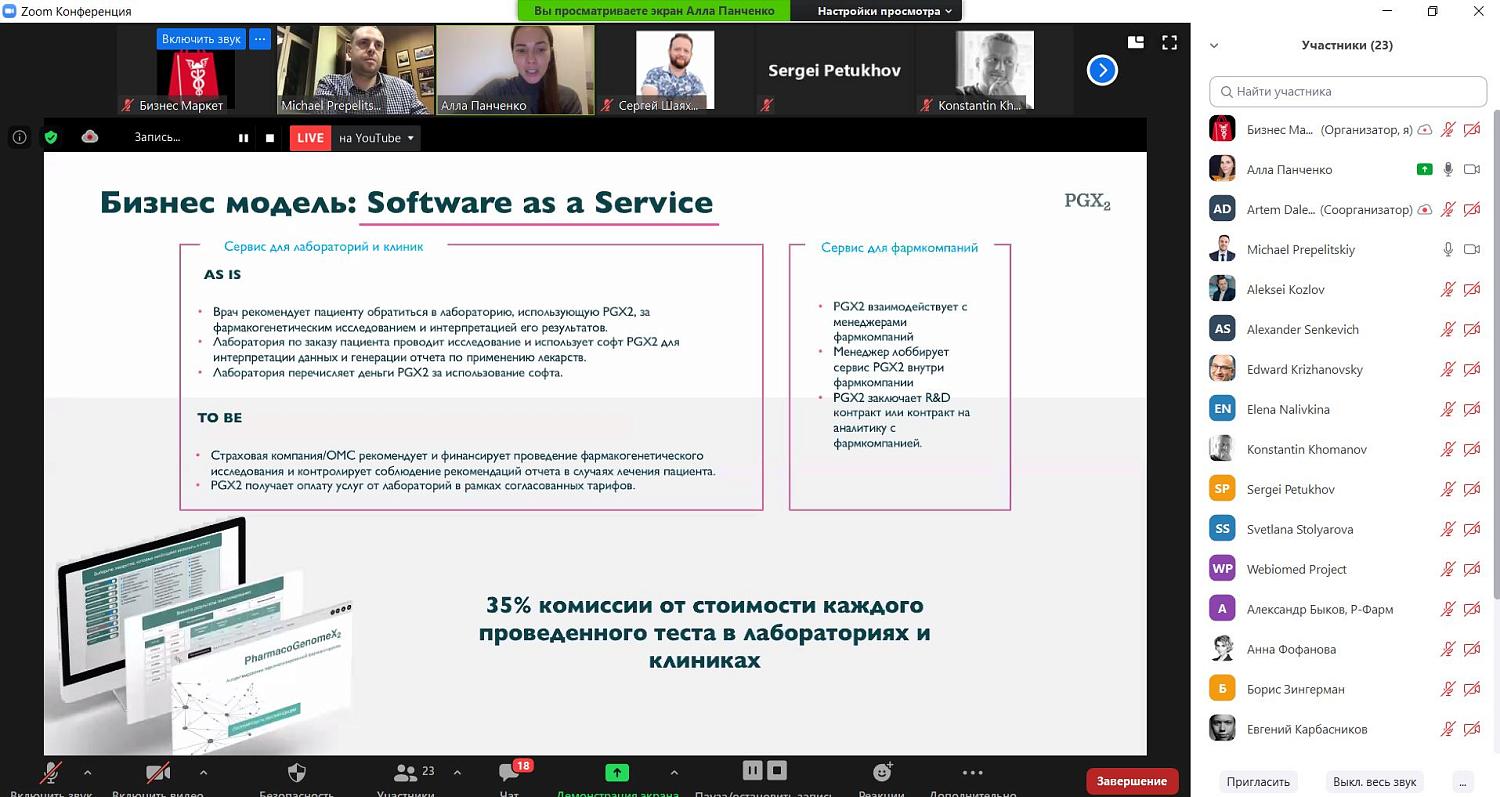1500x797 pixels.
Task: Click the cloud recording indicator icon
Action: pyautogui.click(x=90, y=137)
